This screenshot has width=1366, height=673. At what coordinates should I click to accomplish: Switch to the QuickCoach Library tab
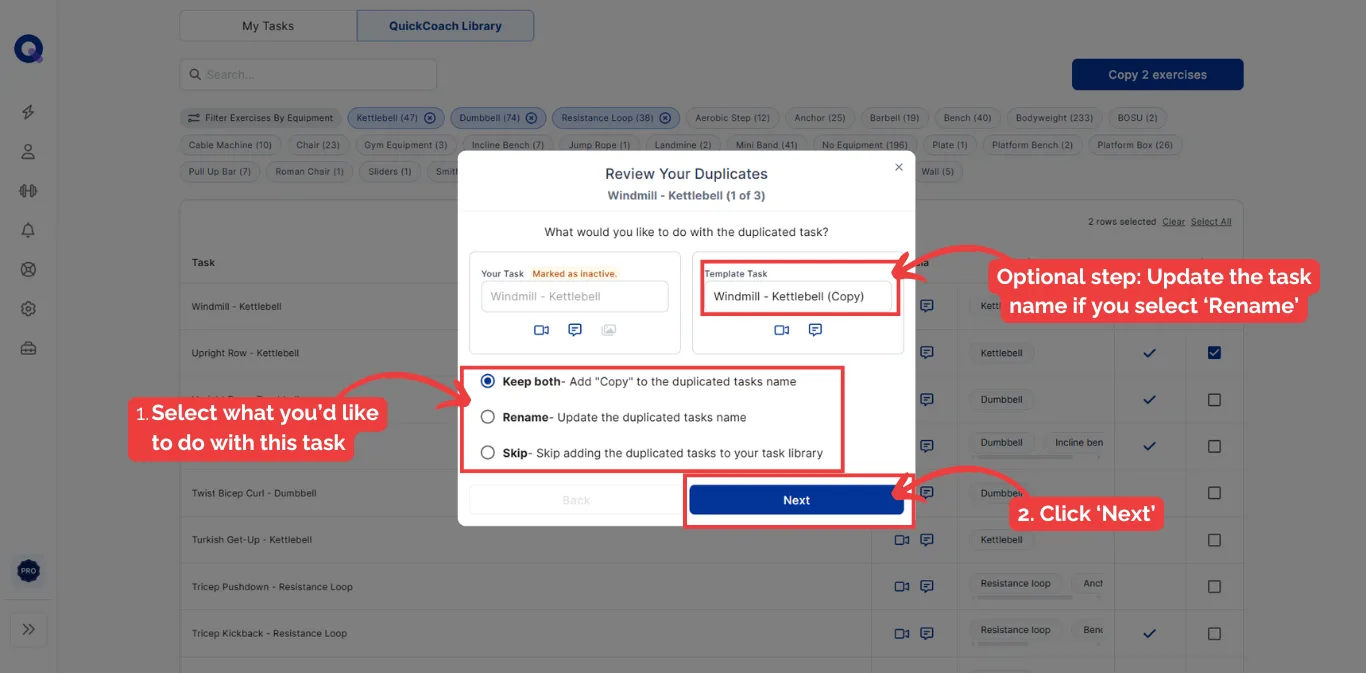point(445,26)
